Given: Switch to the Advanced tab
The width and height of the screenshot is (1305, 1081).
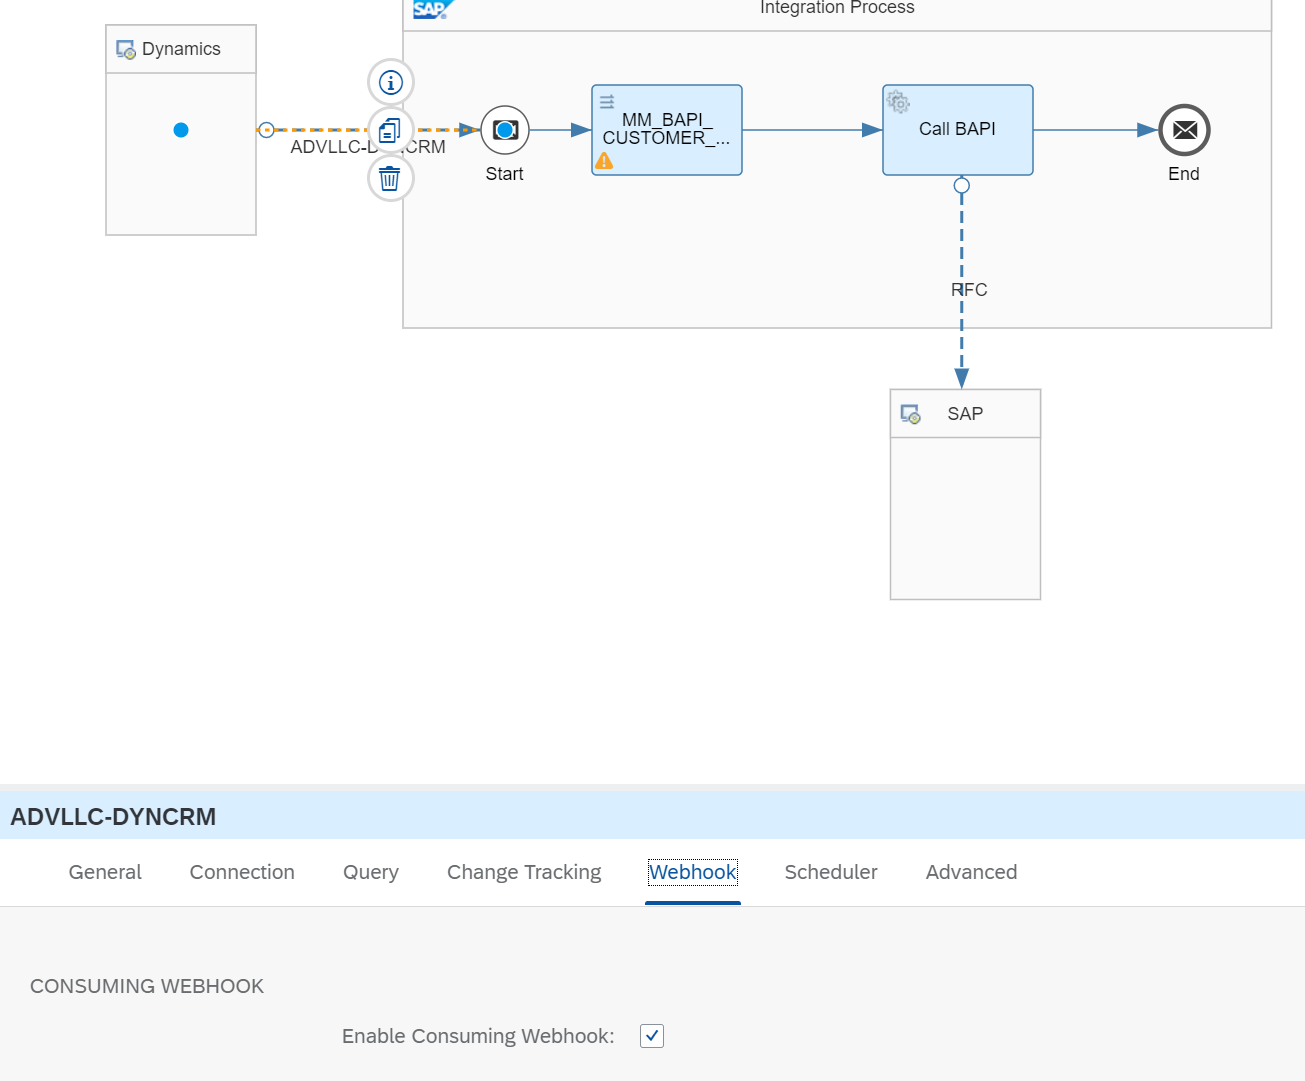Looking at the screenshot, I should (x=971, y=872).
